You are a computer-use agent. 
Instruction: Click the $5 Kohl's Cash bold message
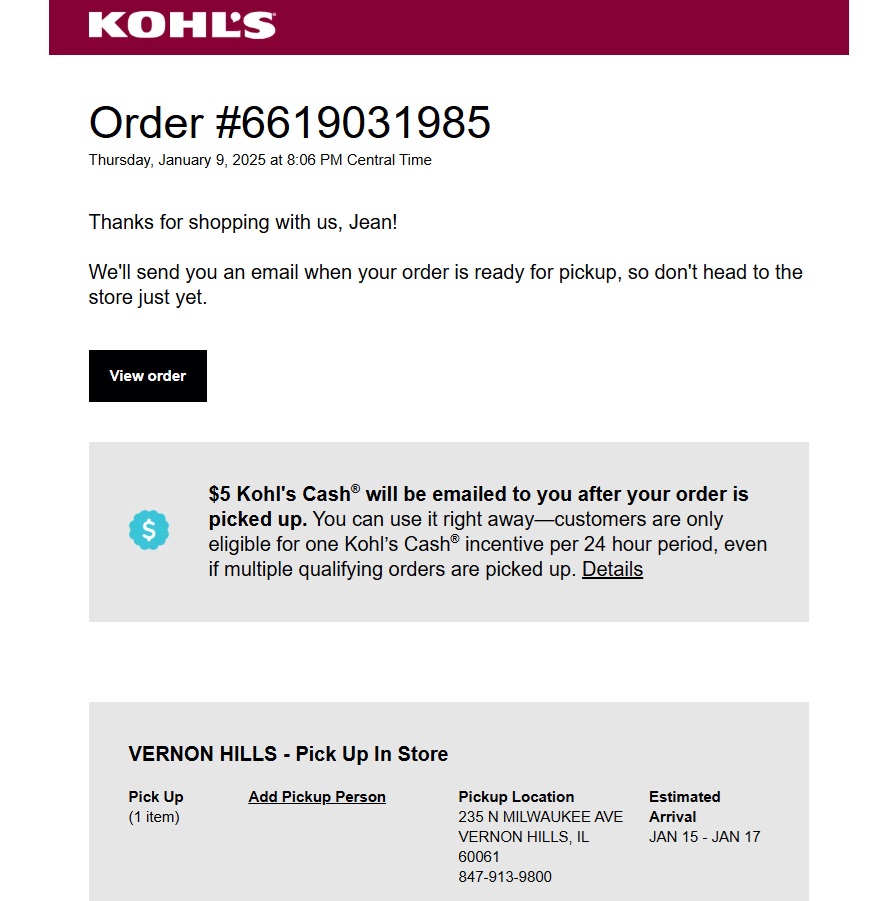tap(478, 506)
